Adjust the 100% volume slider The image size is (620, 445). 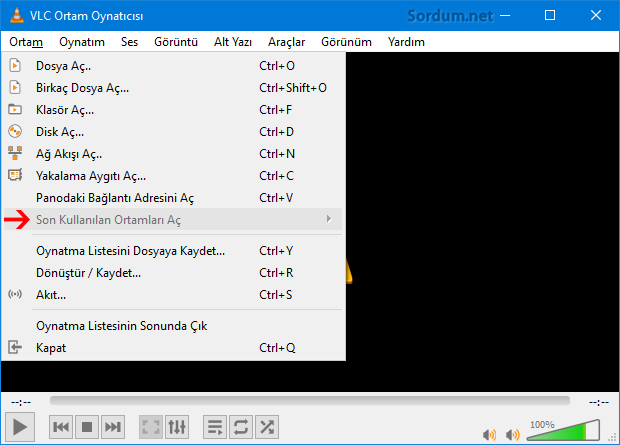pos(563,430)
